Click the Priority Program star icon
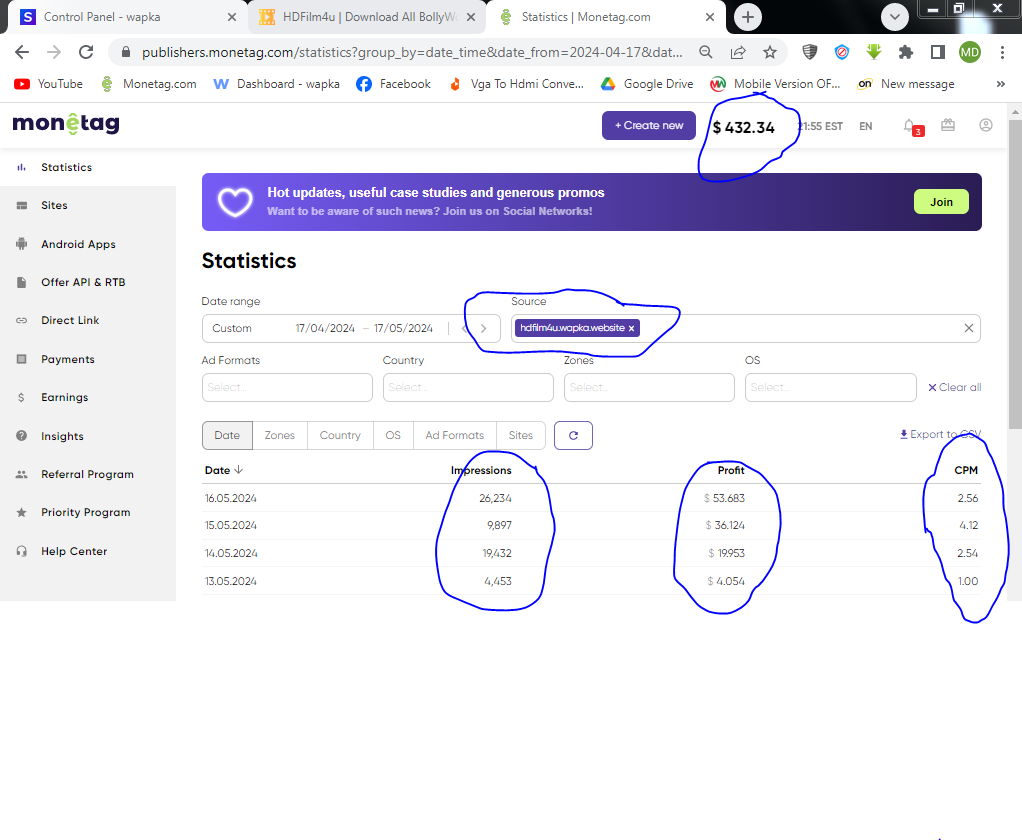This screenshot has height=840, width=1022. point(22,512)
